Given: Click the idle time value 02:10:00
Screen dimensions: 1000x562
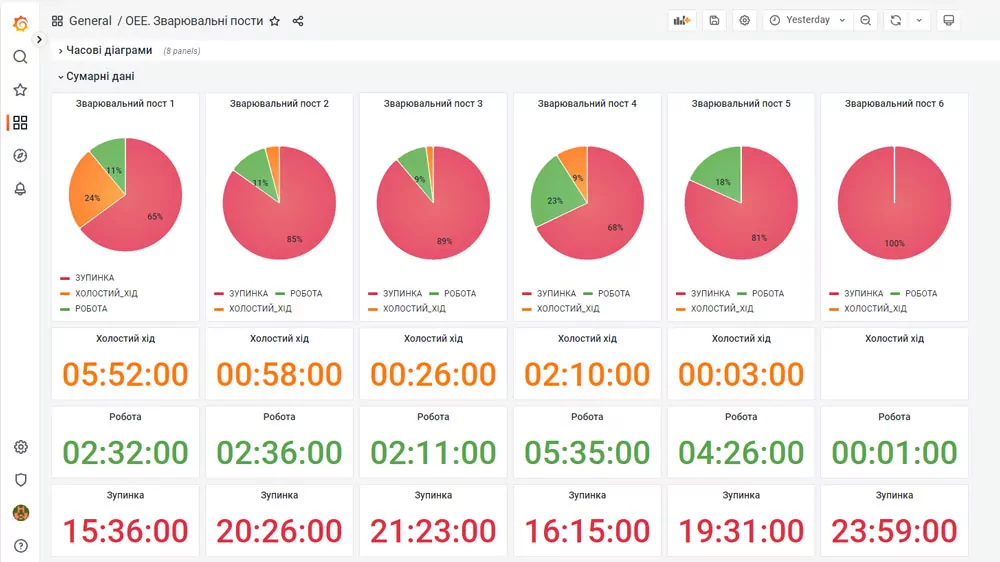Looking at the screenshot, I should pyautogui.click(x=587, y=374).
